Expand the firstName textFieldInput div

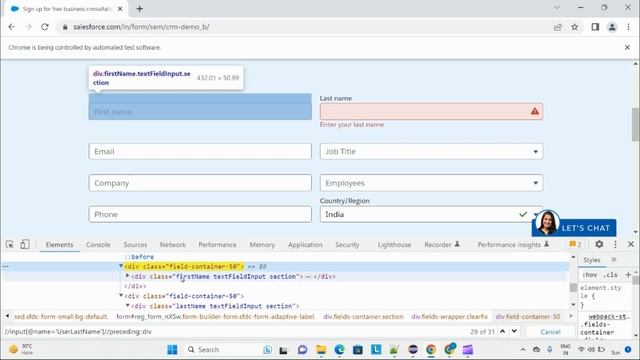pyautogui.click(x=128, y=276)
